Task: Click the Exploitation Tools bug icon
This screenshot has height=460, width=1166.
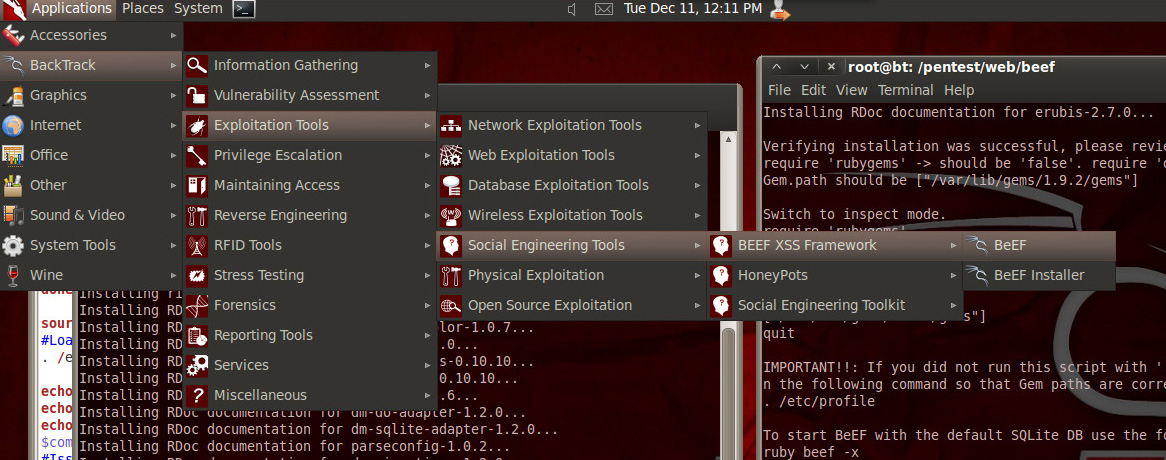Action: 197,126
